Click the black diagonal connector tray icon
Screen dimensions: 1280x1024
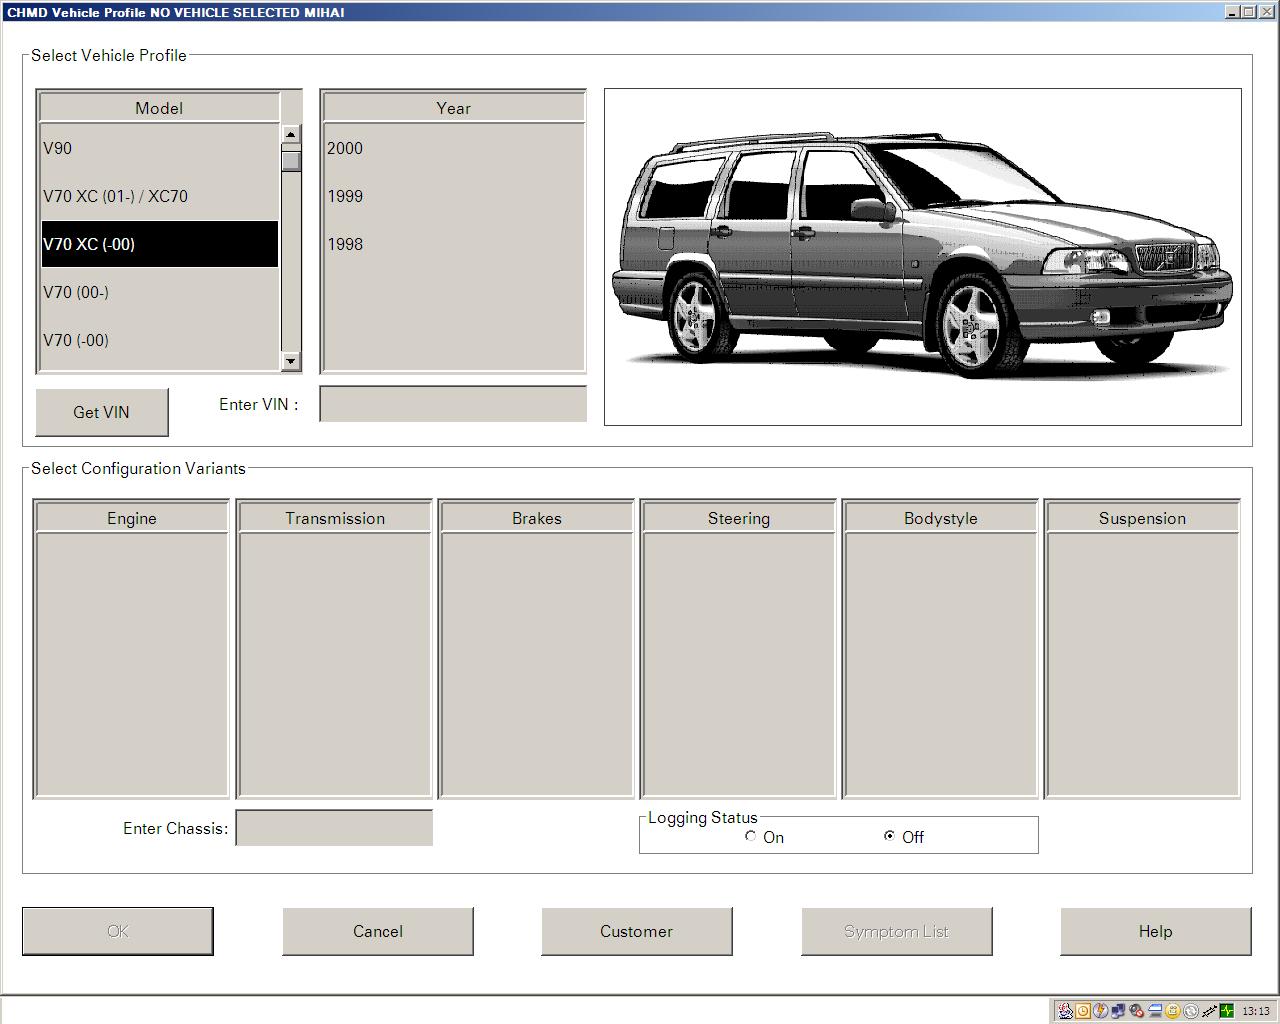1209,1011
